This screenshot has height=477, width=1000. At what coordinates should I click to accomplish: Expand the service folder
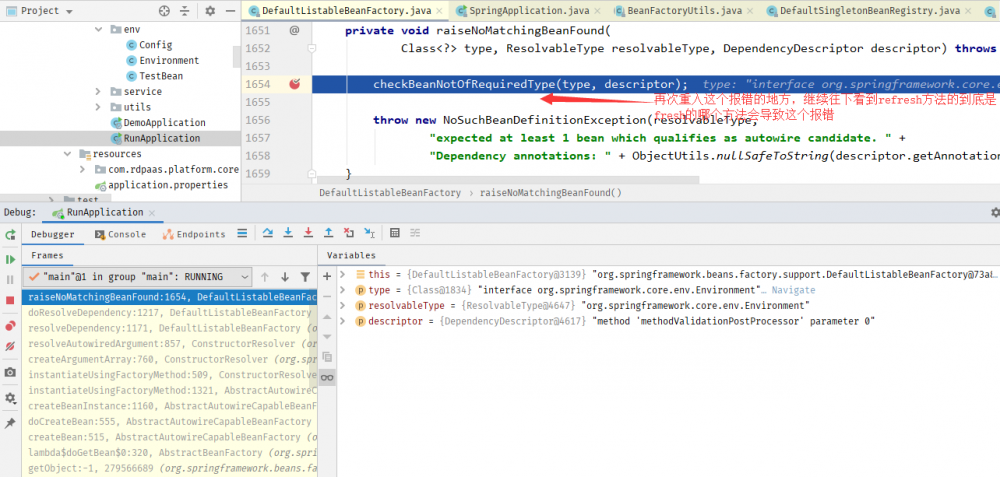coord(98,91)
